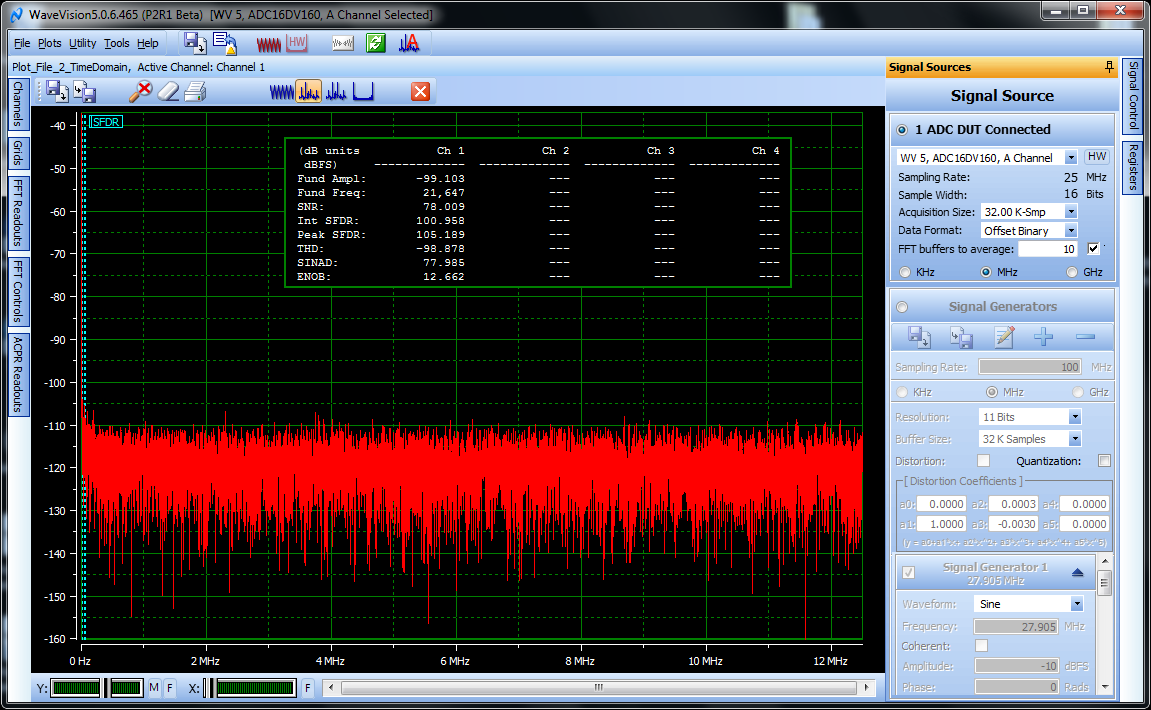Open the Plots menu

click(50, 43)
